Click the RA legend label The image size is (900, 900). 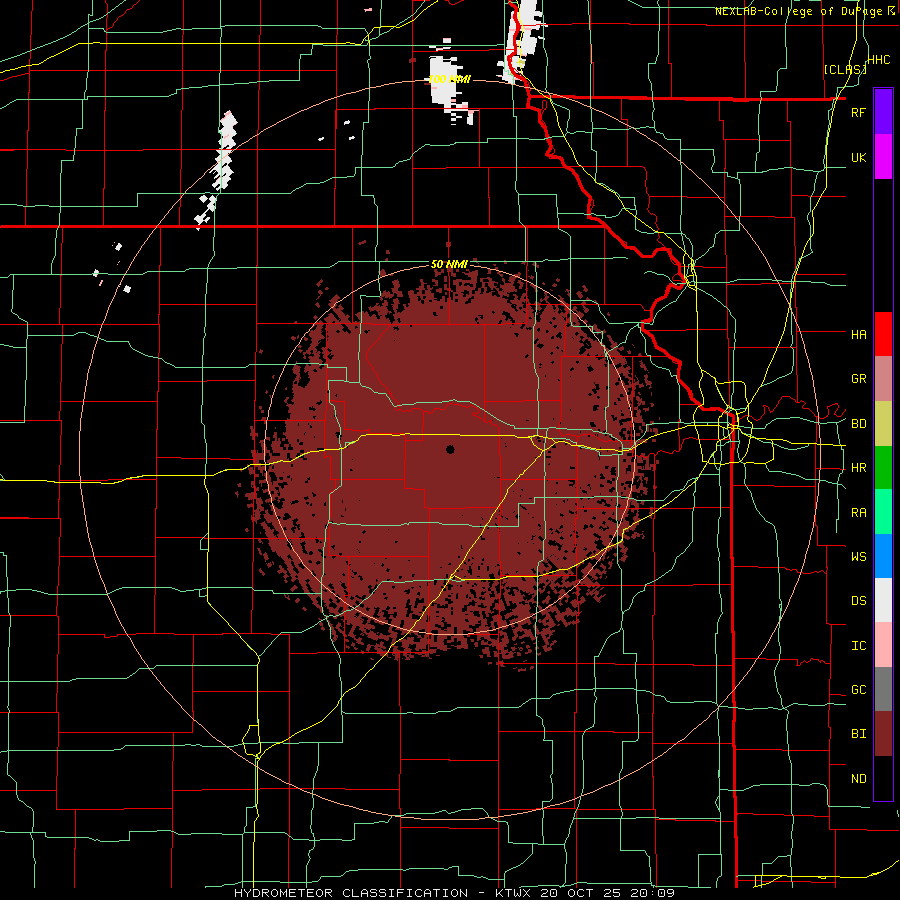coord(858,513)
